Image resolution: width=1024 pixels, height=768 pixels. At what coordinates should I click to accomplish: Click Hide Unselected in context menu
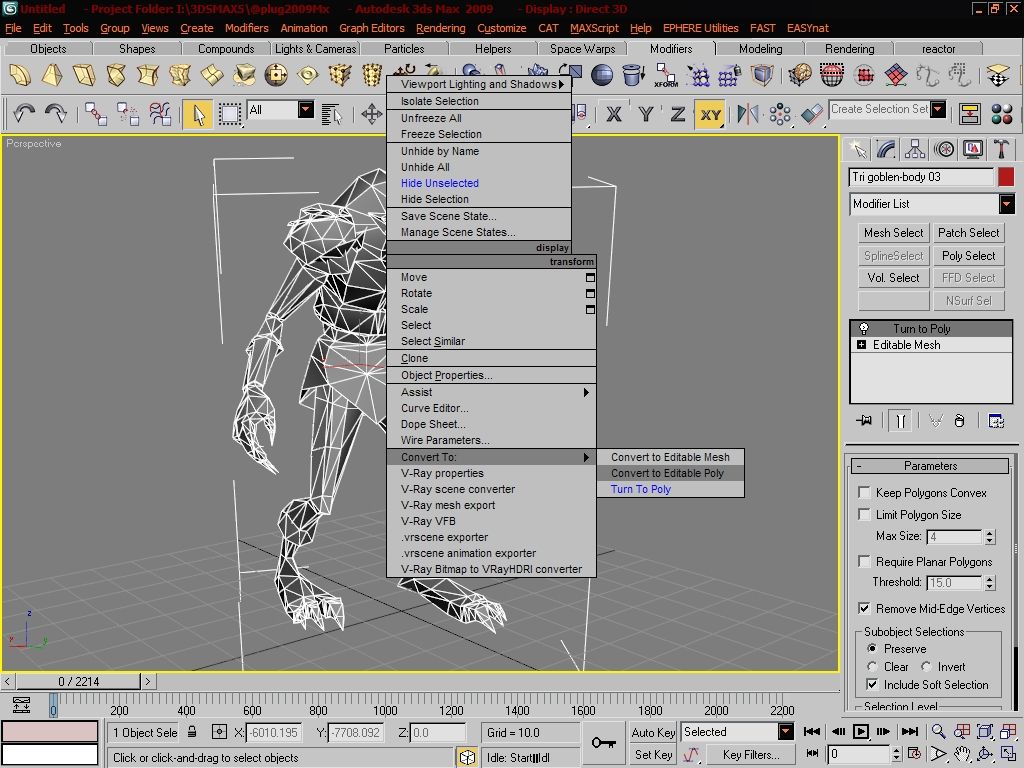pyautogui.click(x=479, y=183)
